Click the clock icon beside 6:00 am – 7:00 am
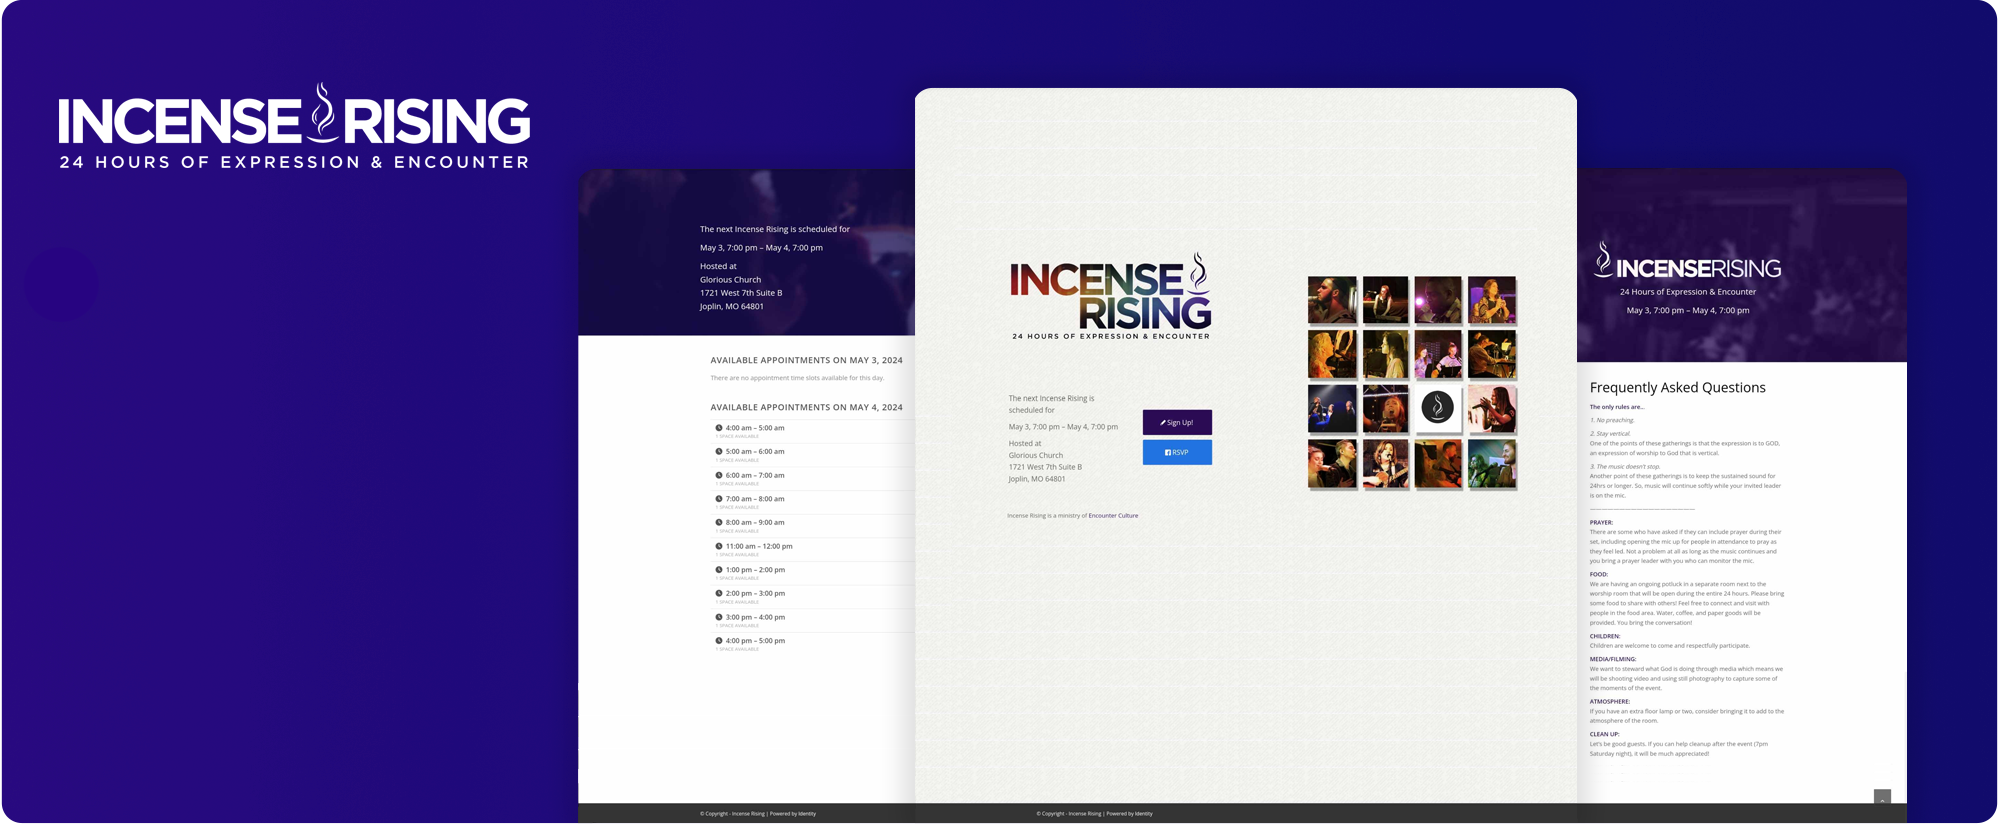The image size is (2000, 824). [718, 475]
